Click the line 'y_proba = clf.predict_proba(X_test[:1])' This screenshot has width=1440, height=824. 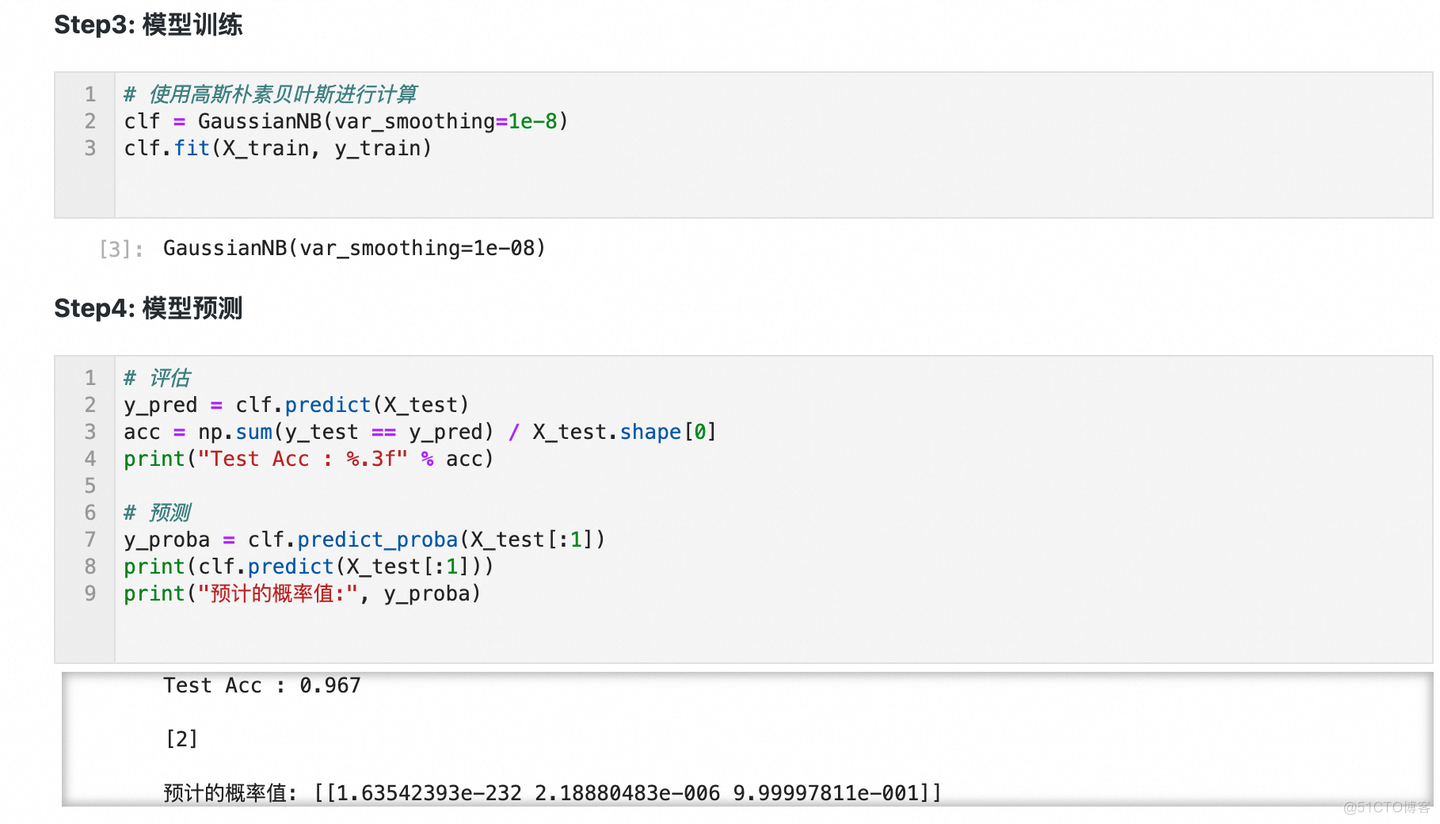365,540
